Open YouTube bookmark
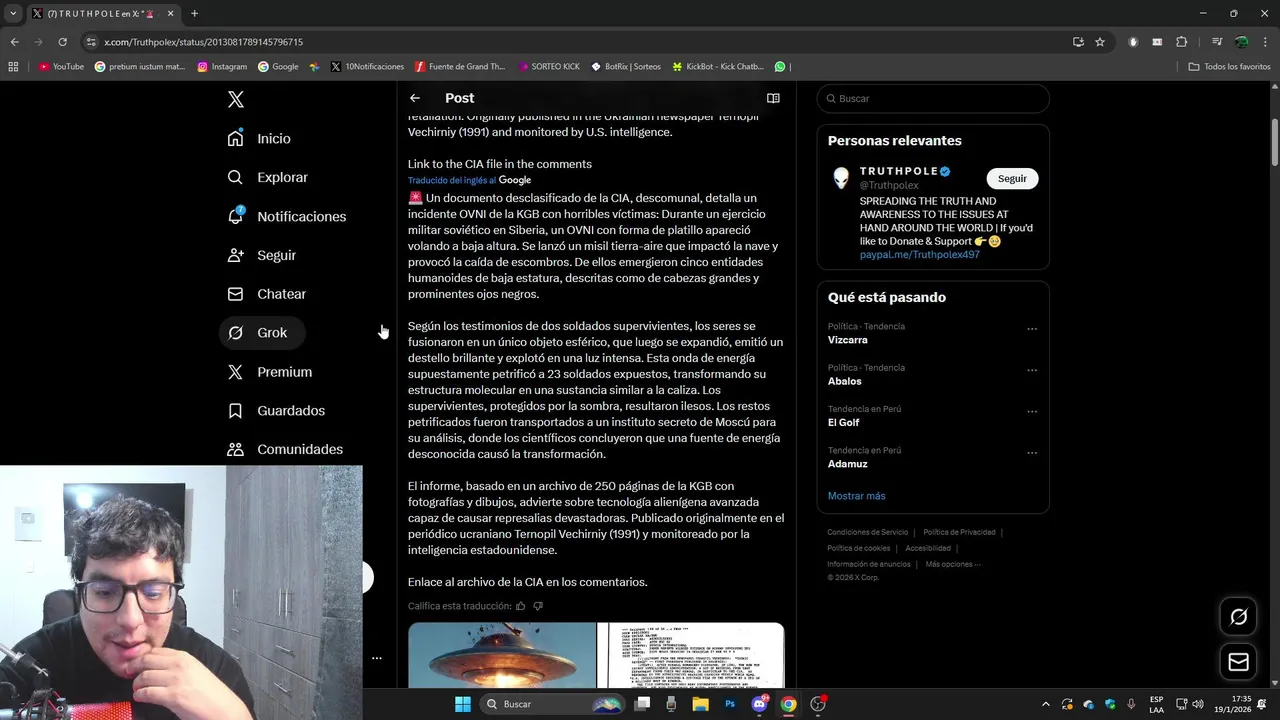This screenshot has width=1280, height=720. click(x=61, y=67)
